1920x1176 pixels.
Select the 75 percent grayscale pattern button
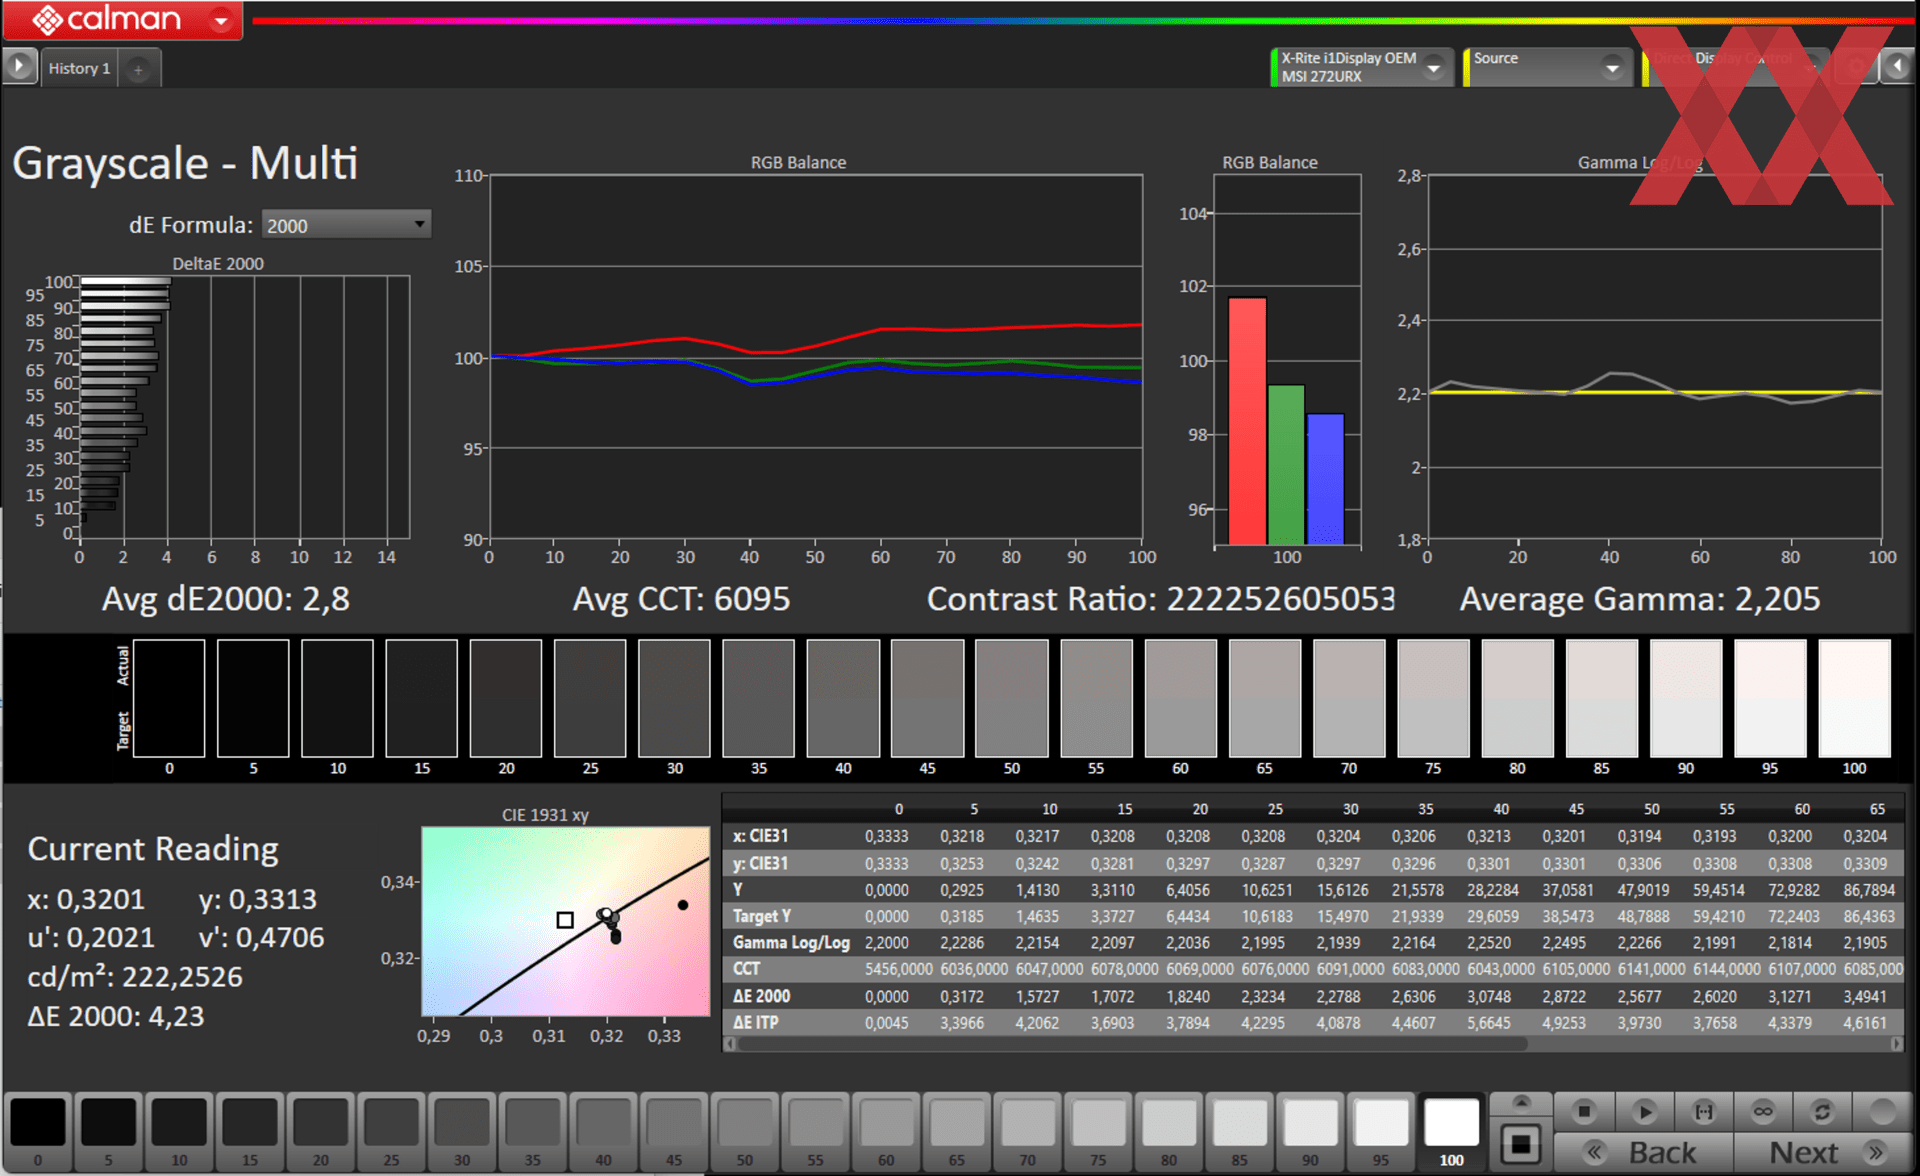(1098, 1131)
